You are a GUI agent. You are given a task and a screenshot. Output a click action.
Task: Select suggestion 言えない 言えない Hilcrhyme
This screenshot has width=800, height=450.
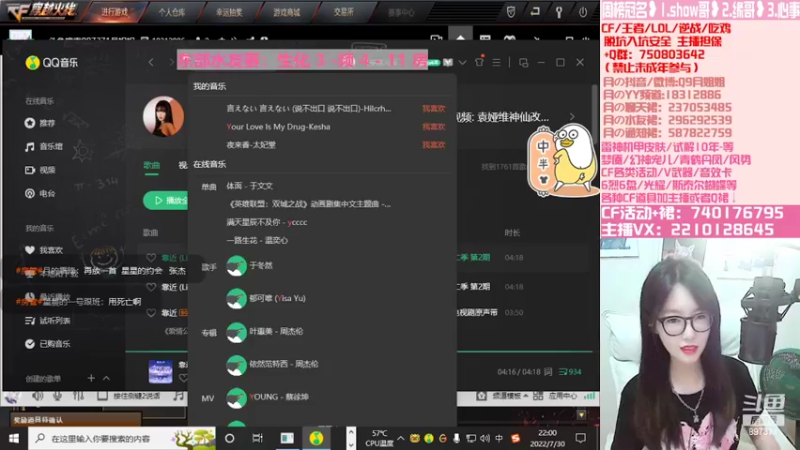309,109
